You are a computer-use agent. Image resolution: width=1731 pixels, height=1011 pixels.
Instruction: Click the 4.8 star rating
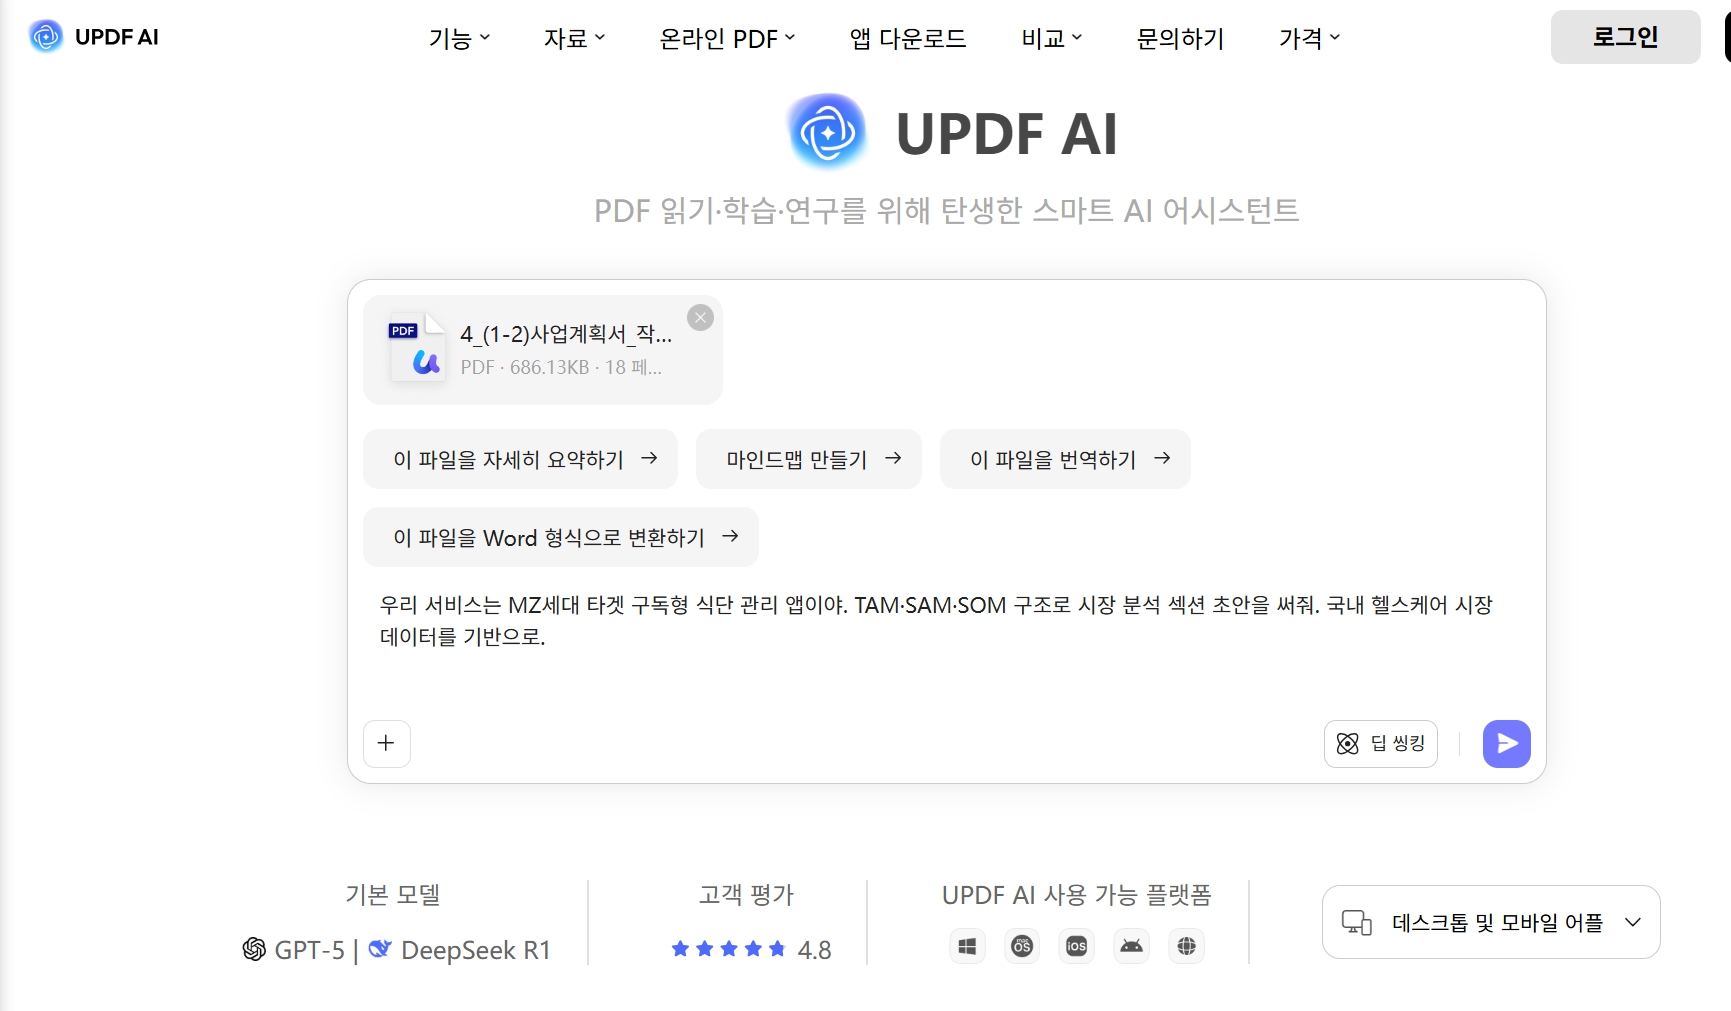(x=751, y=949)
